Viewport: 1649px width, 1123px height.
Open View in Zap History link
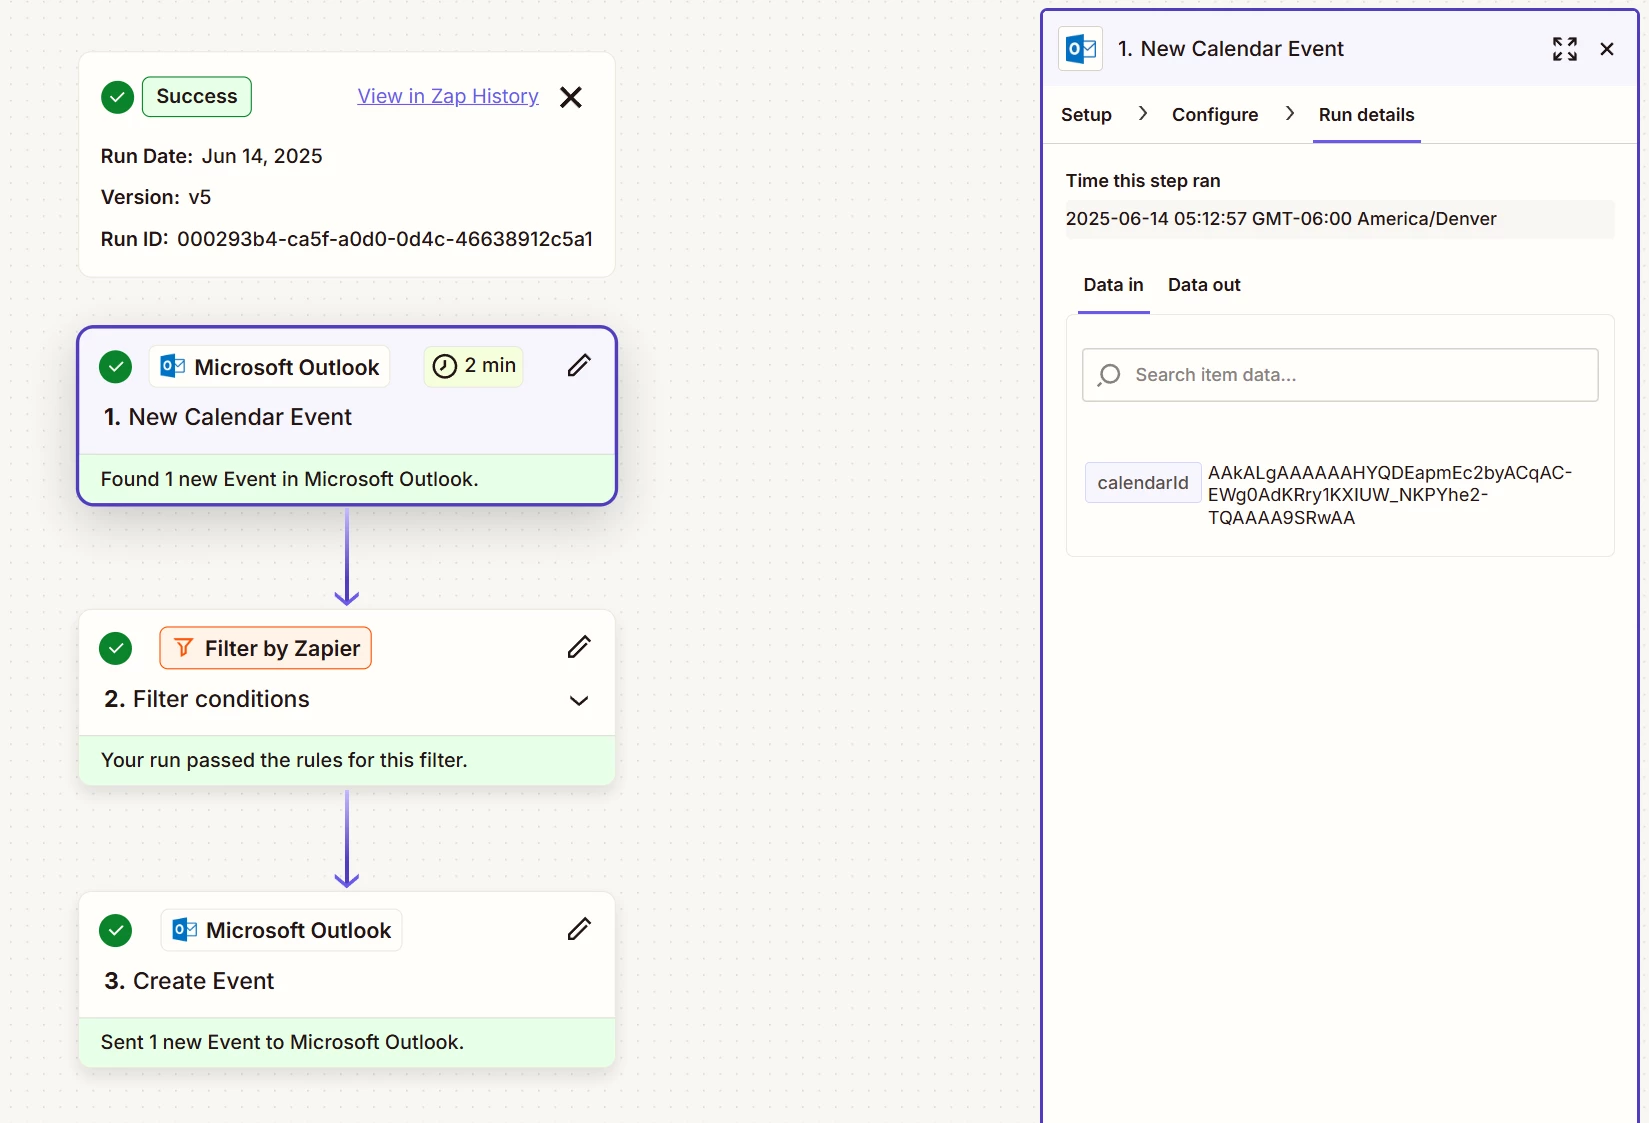[x=448, y=96]
